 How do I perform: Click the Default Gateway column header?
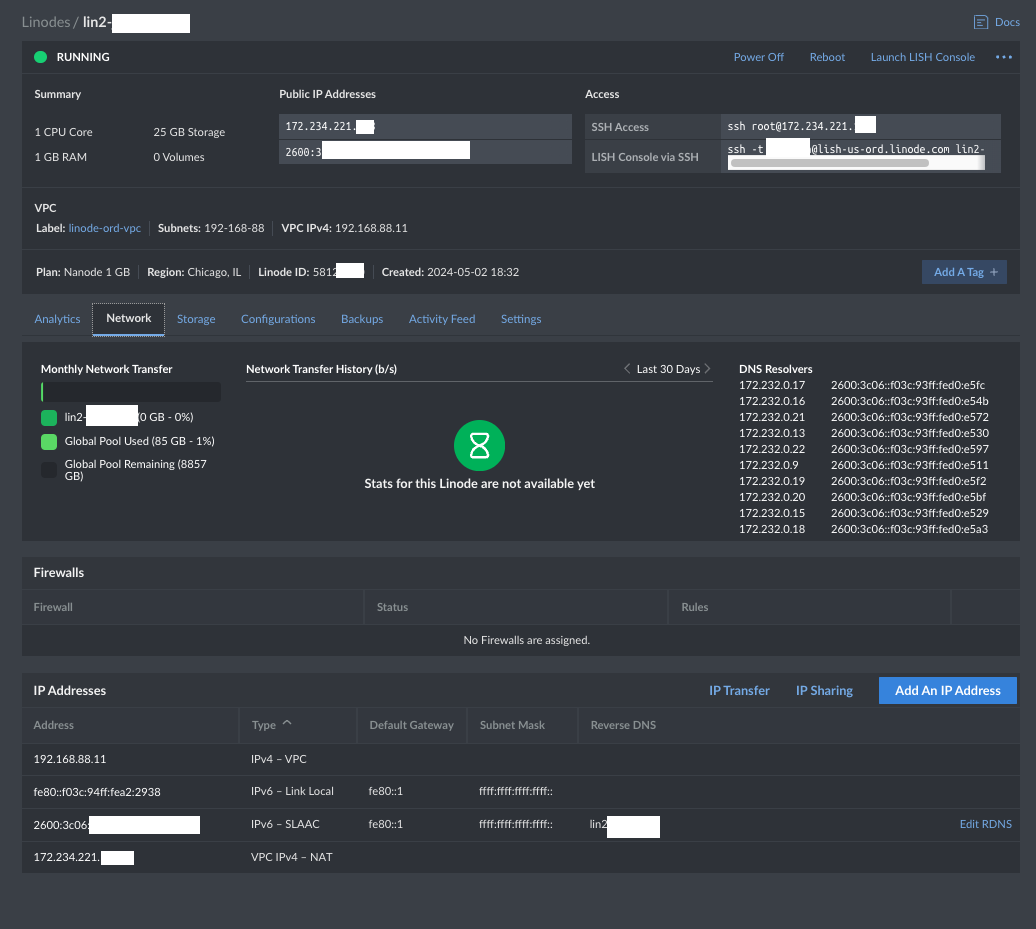pyautogui.click(x=411, y=725)
